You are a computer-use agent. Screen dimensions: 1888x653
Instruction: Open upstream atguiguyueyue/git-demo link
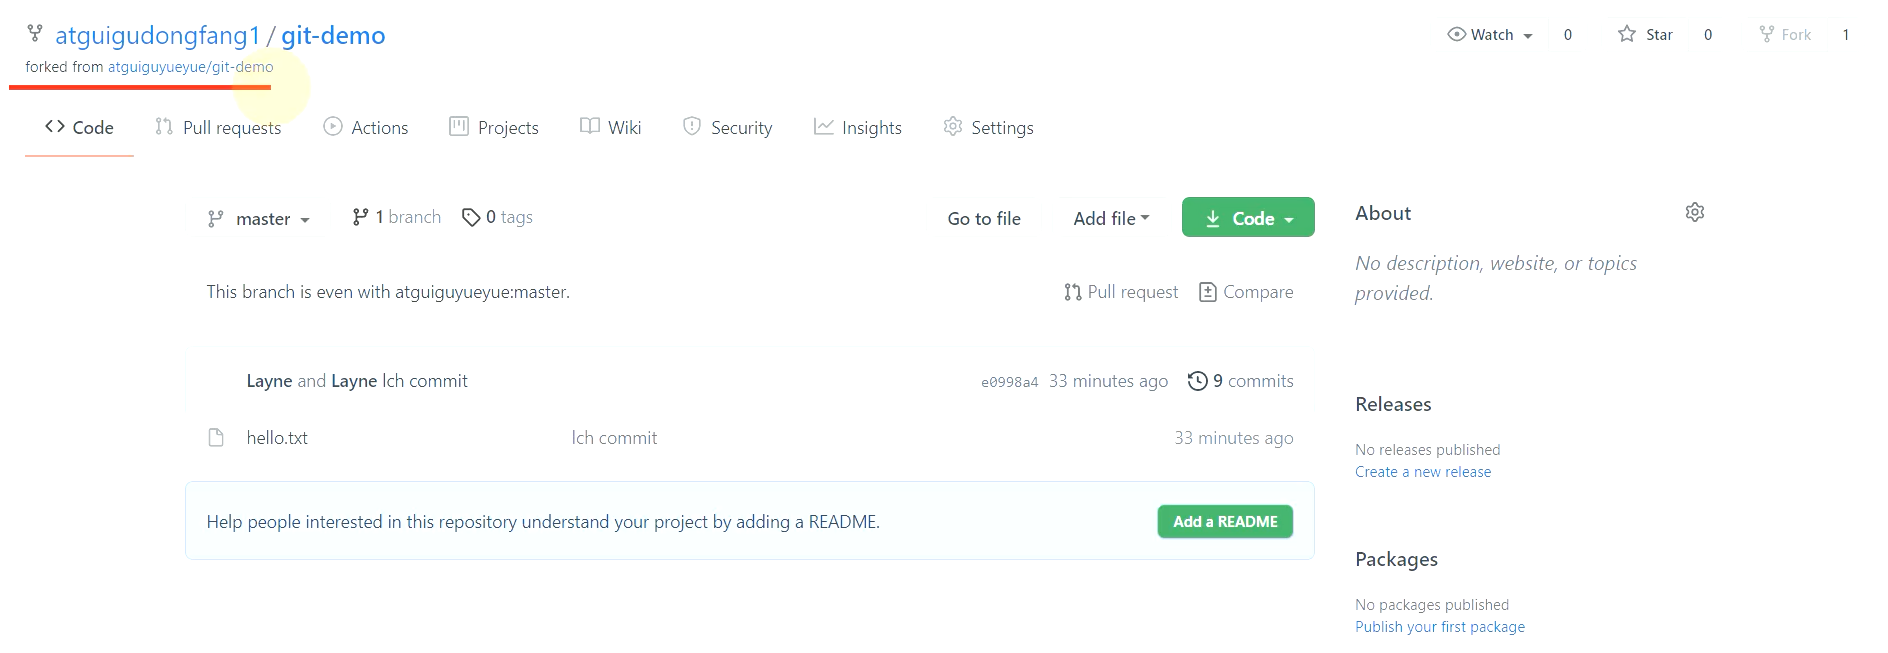[x=190, y=67]
